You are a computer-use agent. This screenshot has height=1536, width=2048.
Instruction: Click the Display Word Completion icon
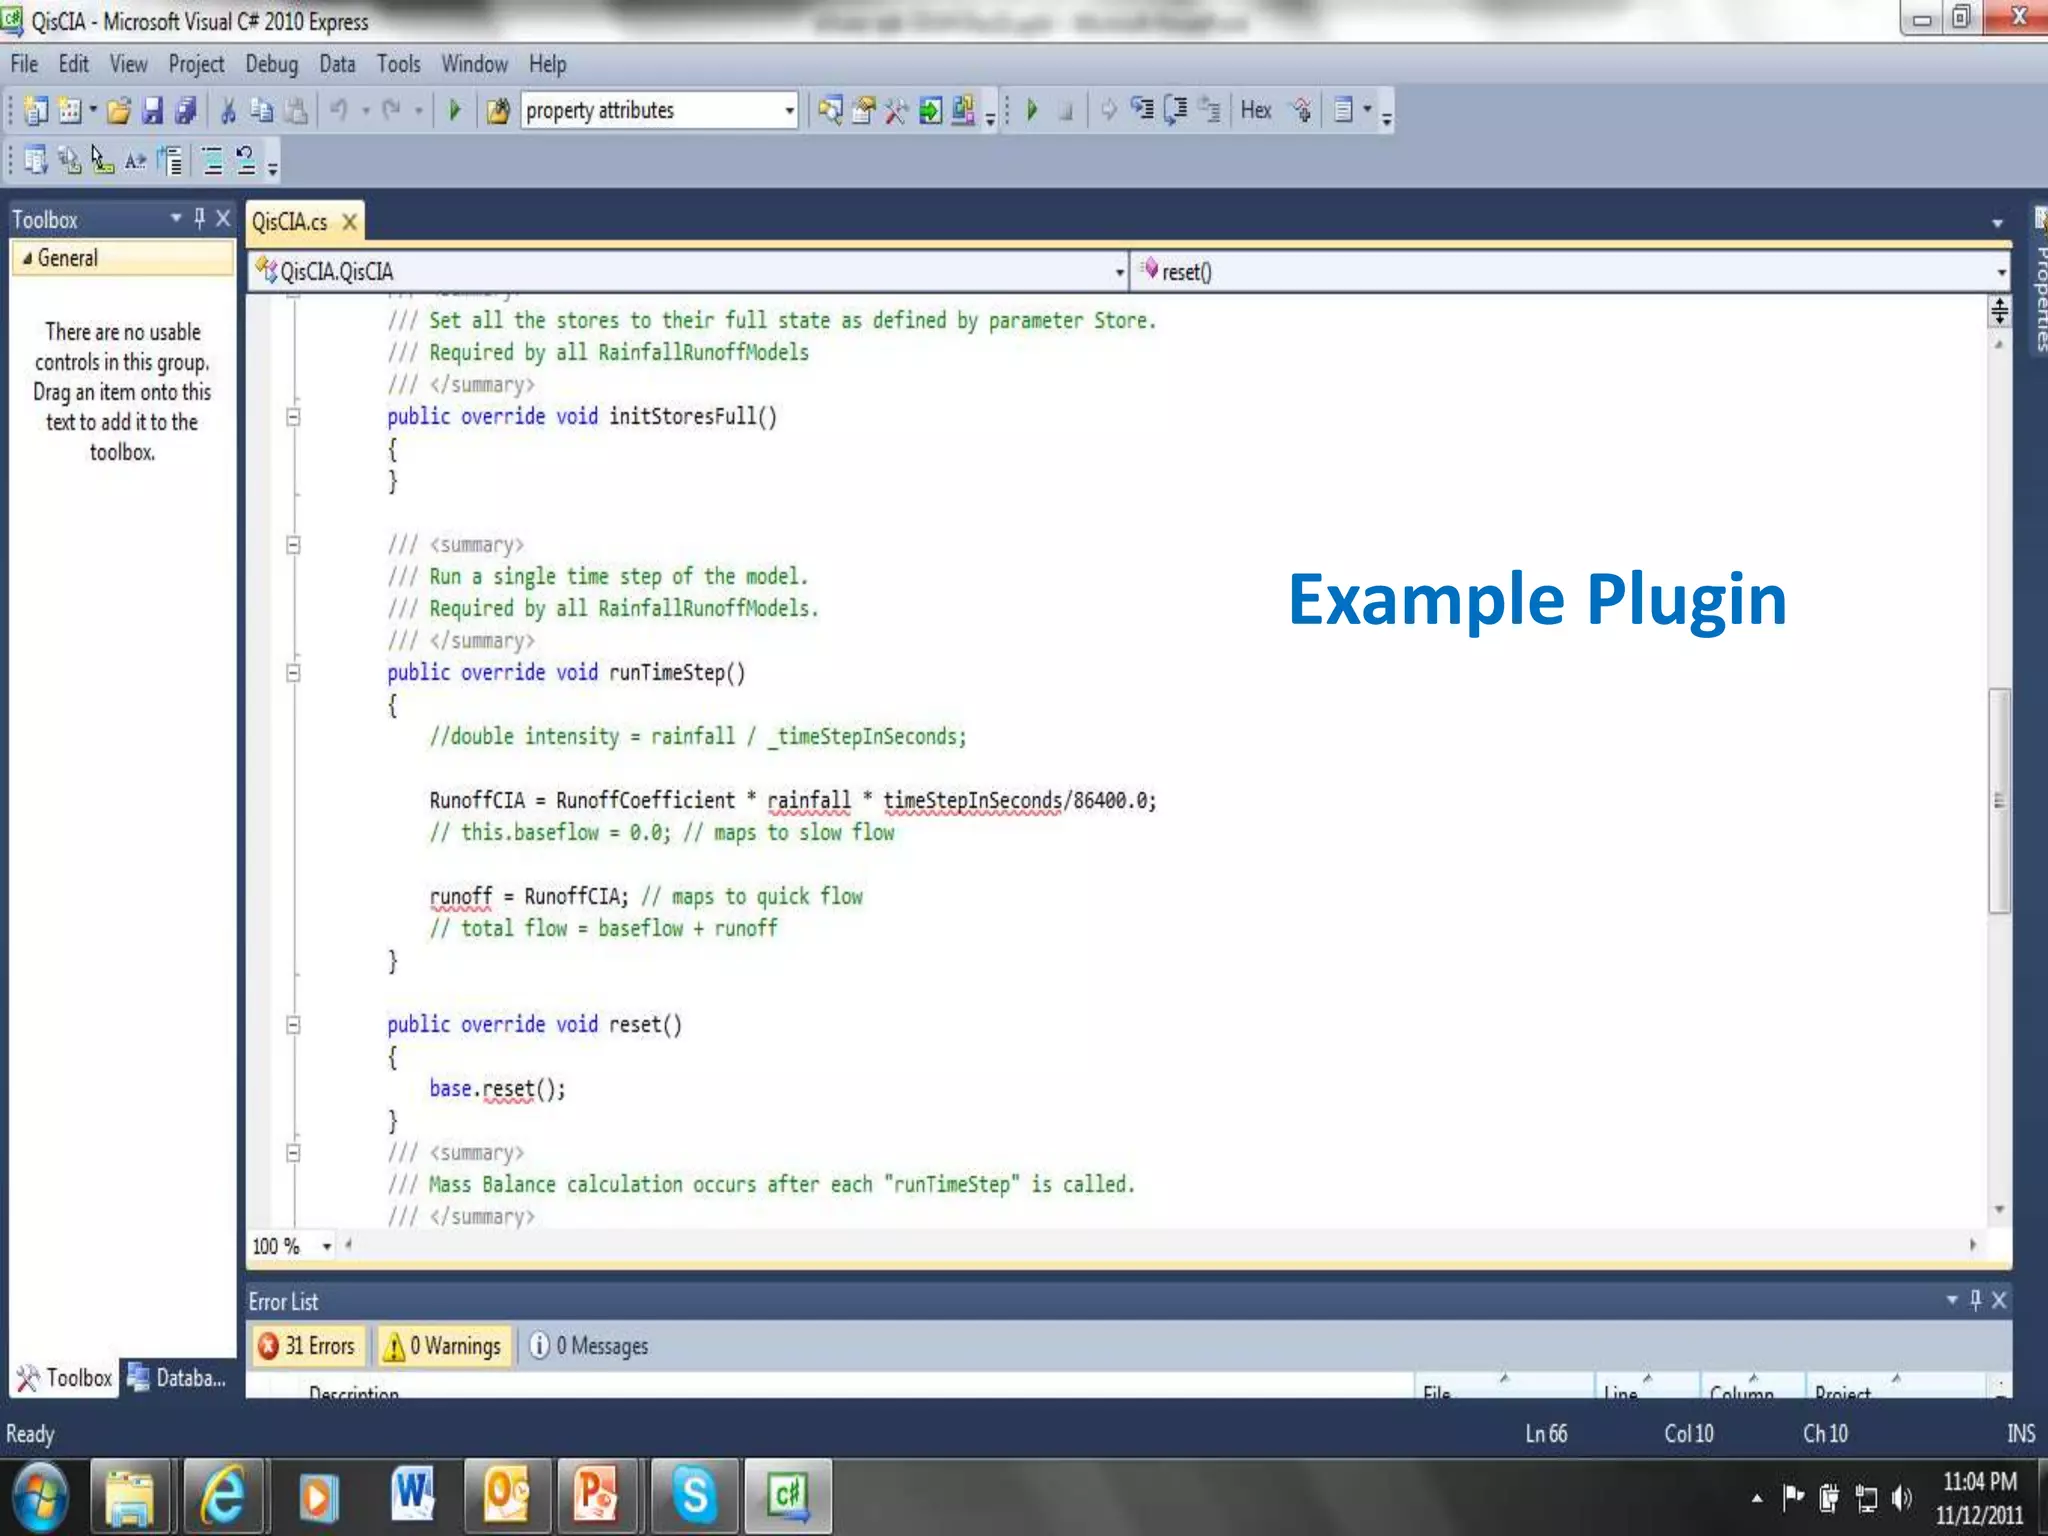135,160
